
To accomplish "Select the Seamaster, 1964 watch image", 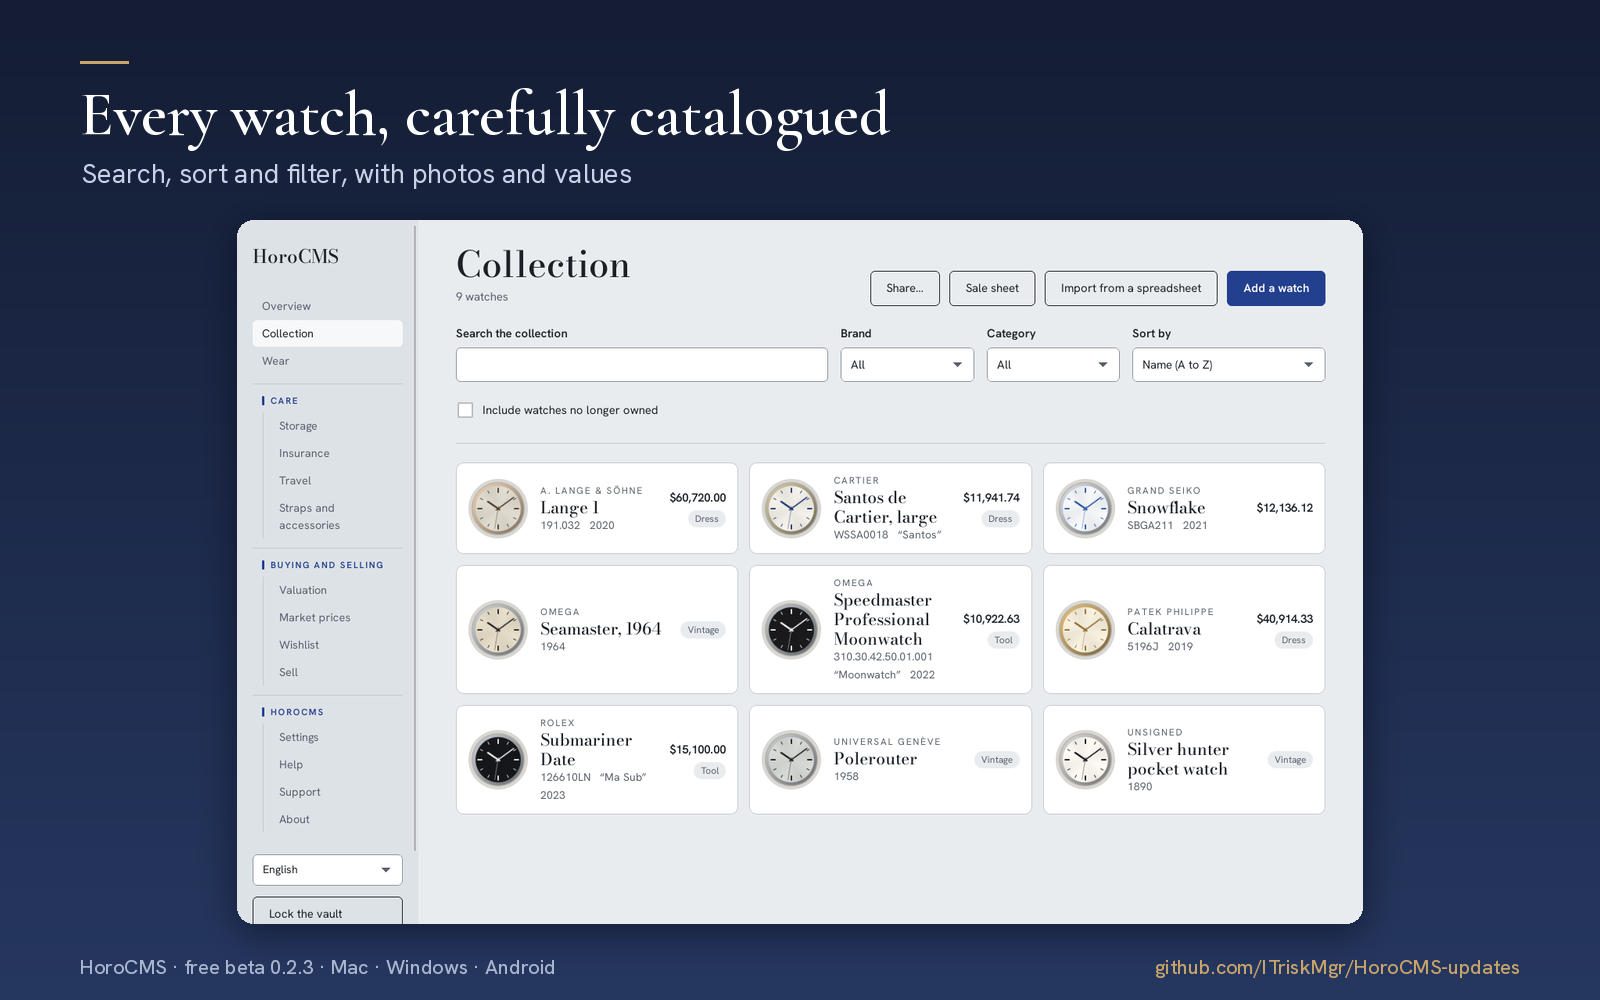I will pos(498,630).
